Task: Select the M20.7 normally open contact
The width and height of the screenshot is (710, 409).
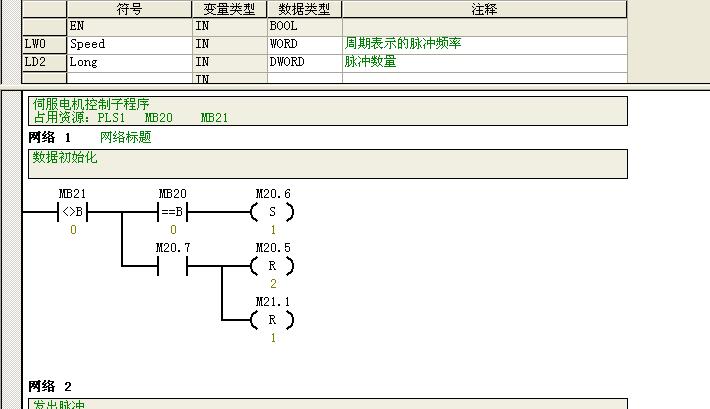Action: coord(172,266)
